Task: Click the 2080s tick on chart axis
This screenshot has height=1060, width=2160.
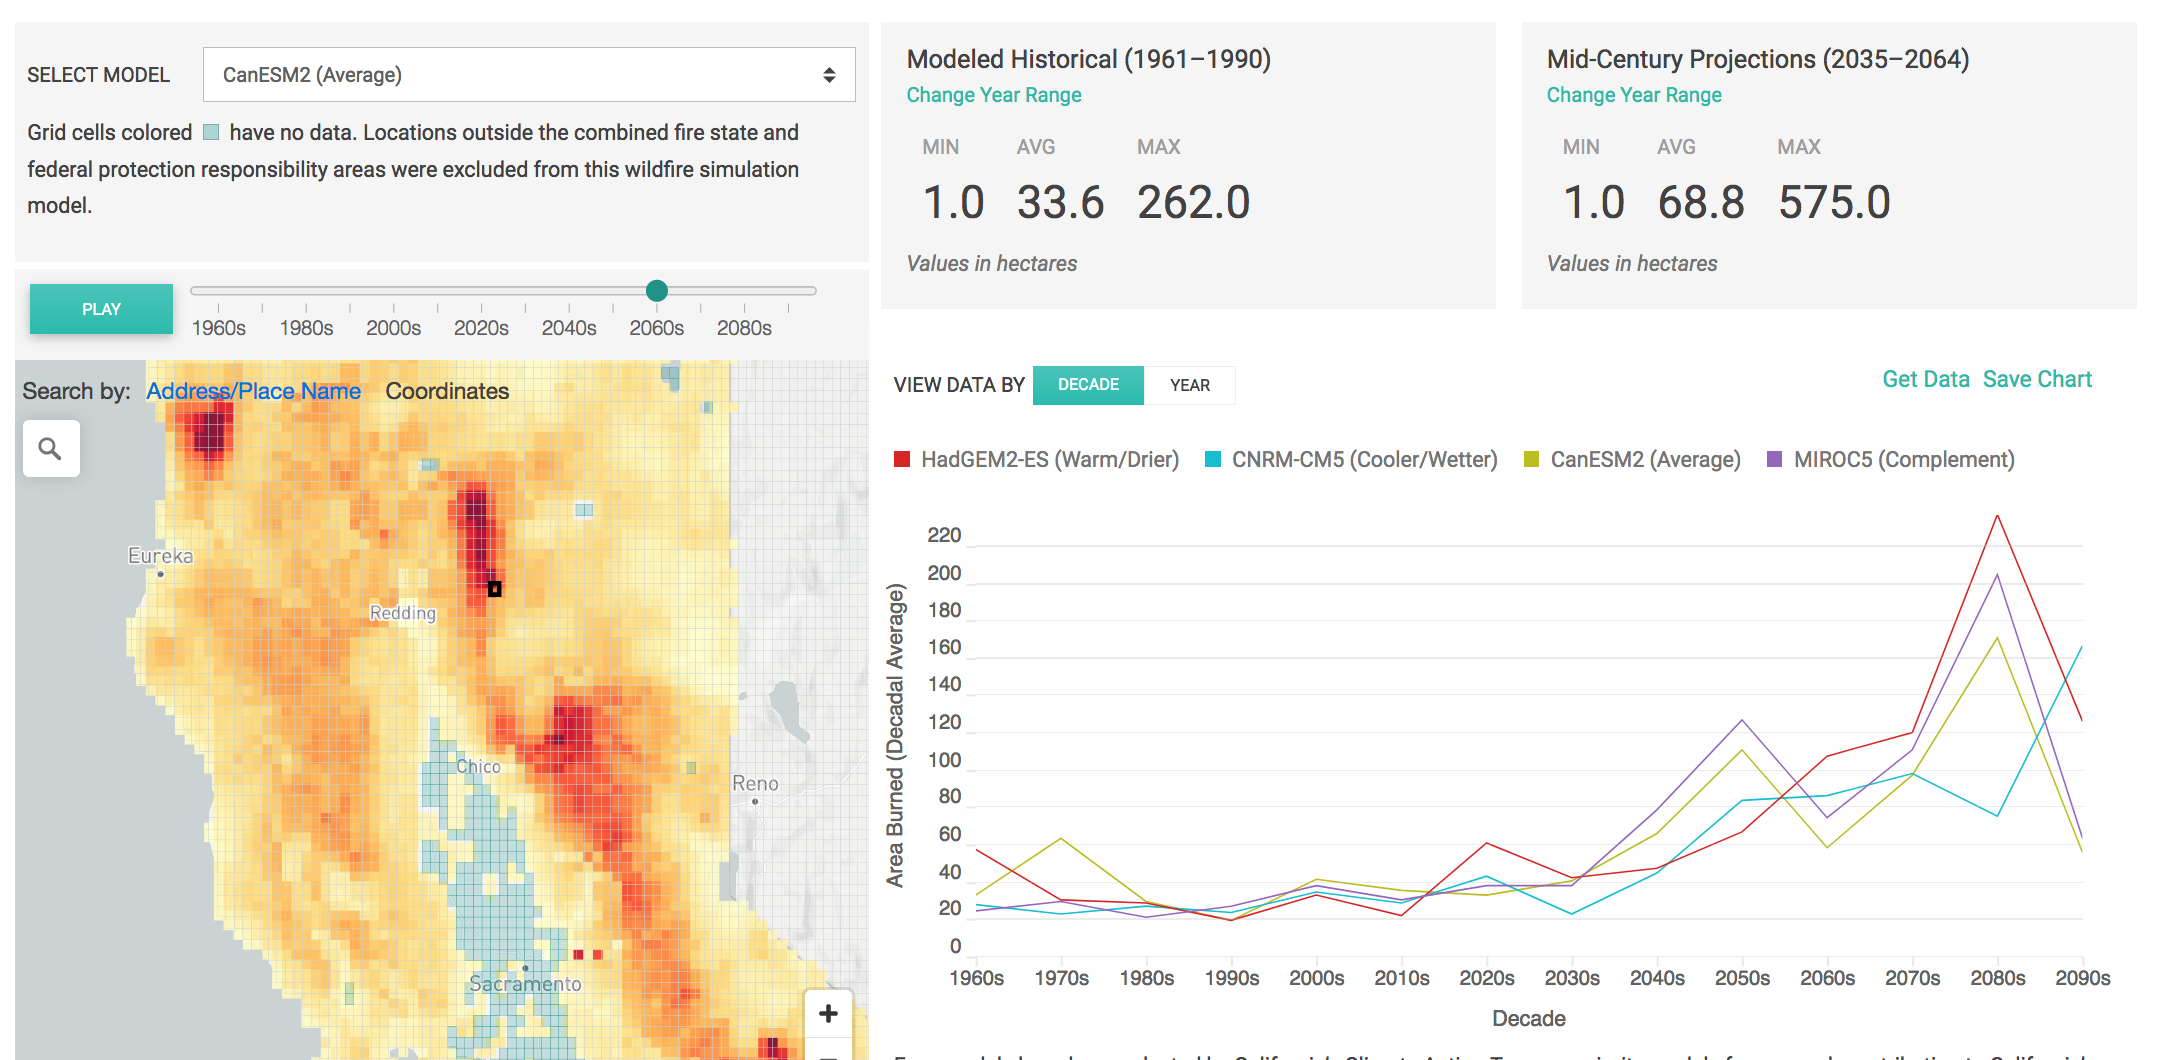Action: [1997, 978]
